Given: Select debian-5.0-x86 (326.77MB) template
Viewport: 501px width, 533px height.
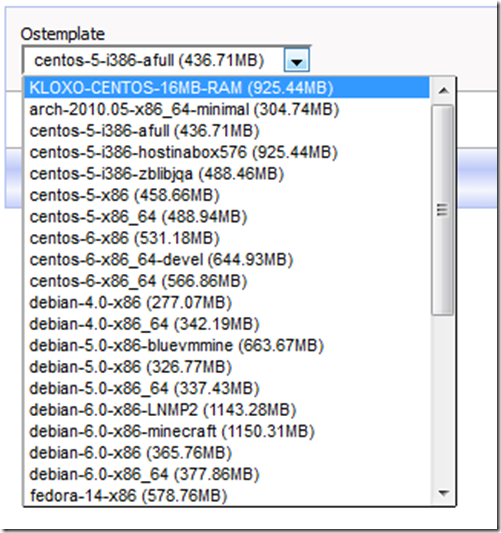Looking at the screenshot, I should click(x=227, y=366).
